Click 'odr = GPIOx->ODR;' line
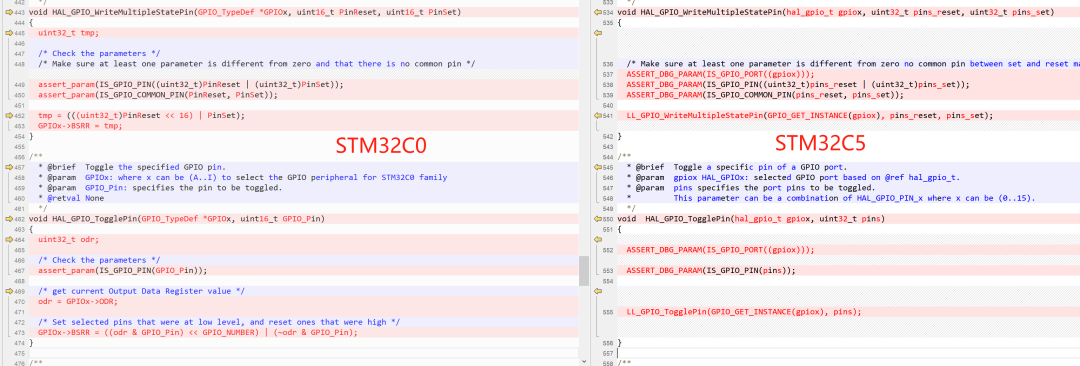The height and width of the screenshot is (366, 1080). pos(78,302)
